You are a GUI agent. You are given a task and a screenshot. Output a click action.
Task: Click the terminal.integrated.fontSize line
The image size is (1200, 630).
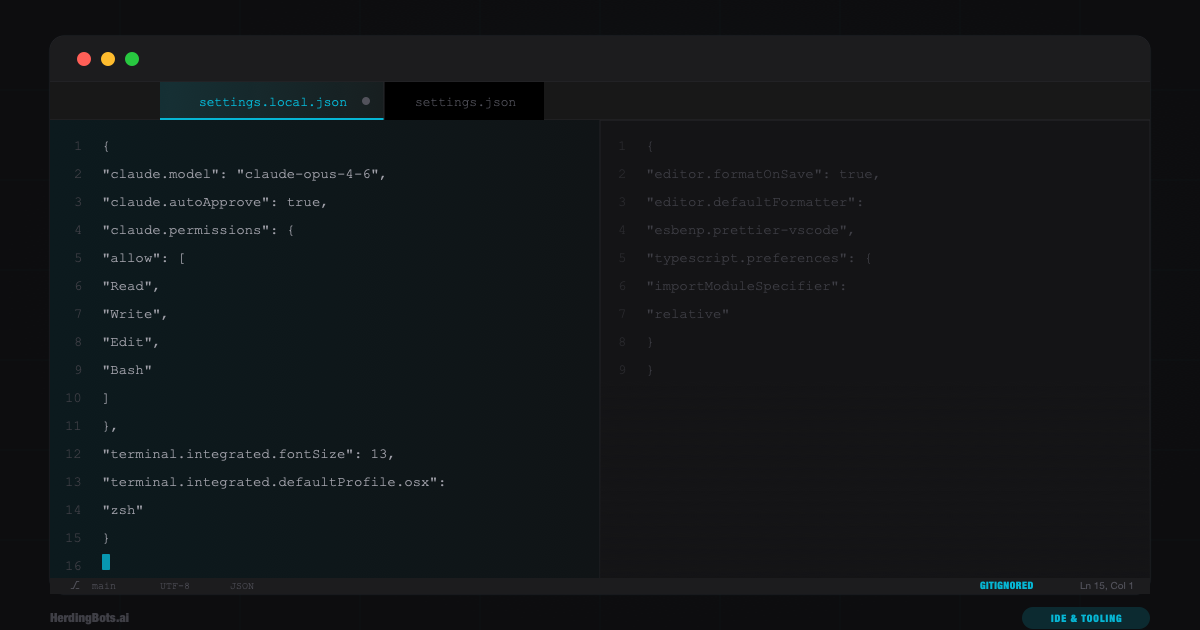[x=249, y=454]
